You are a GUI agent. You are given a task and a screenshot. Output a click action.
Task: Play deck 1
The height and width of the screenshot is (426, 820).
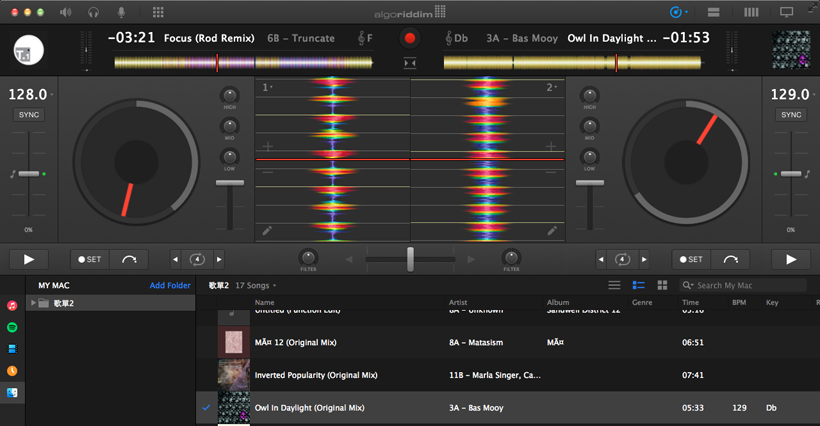(x=29, y=259)
